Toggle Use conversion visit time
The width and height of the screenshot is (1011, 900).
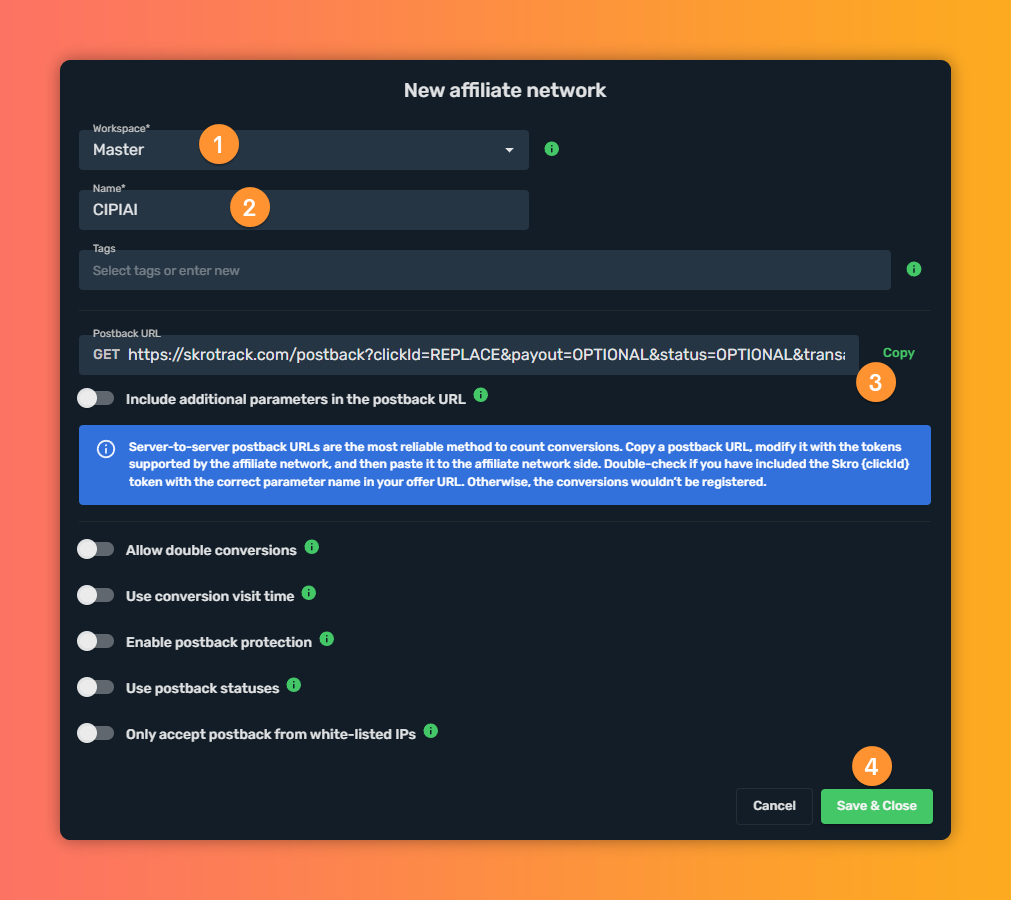coord(95,595)
